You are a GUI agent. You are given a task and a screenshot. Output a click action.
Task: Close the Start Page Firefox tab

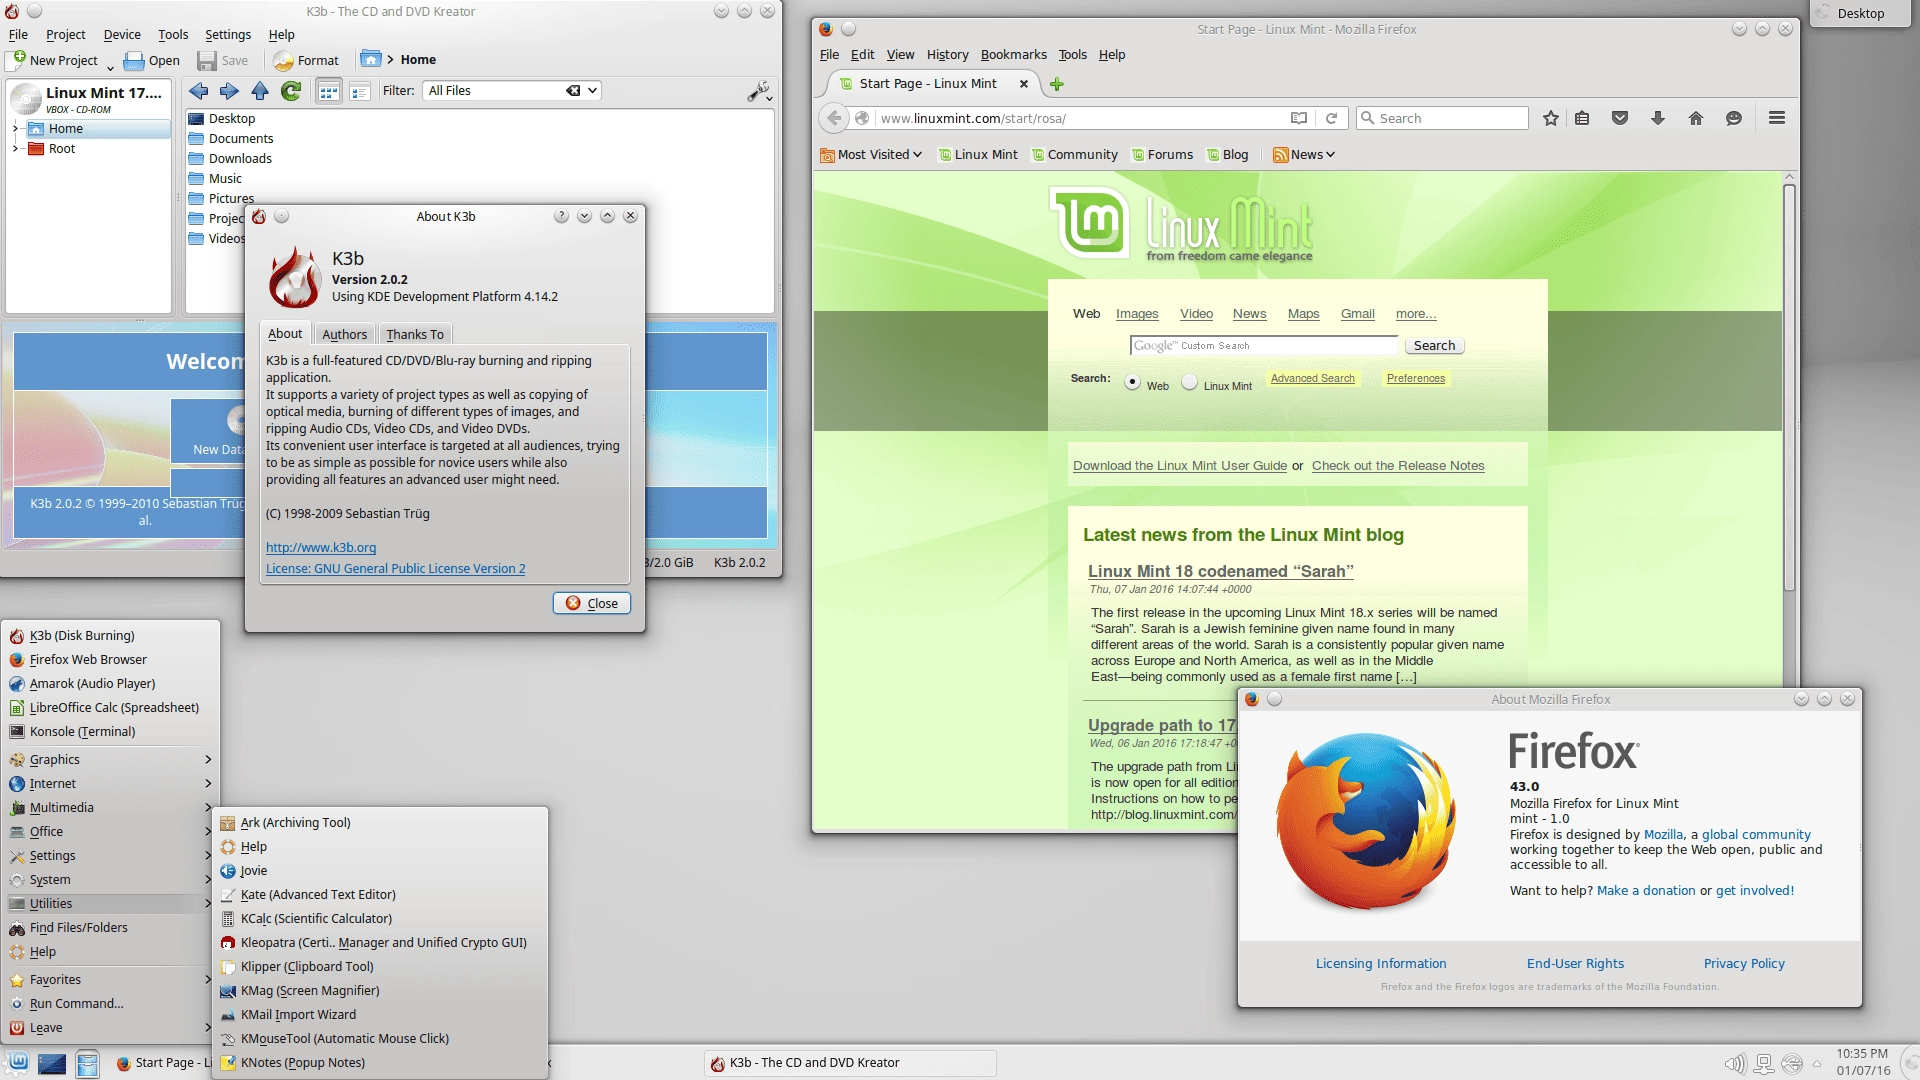click(1023, 84)
